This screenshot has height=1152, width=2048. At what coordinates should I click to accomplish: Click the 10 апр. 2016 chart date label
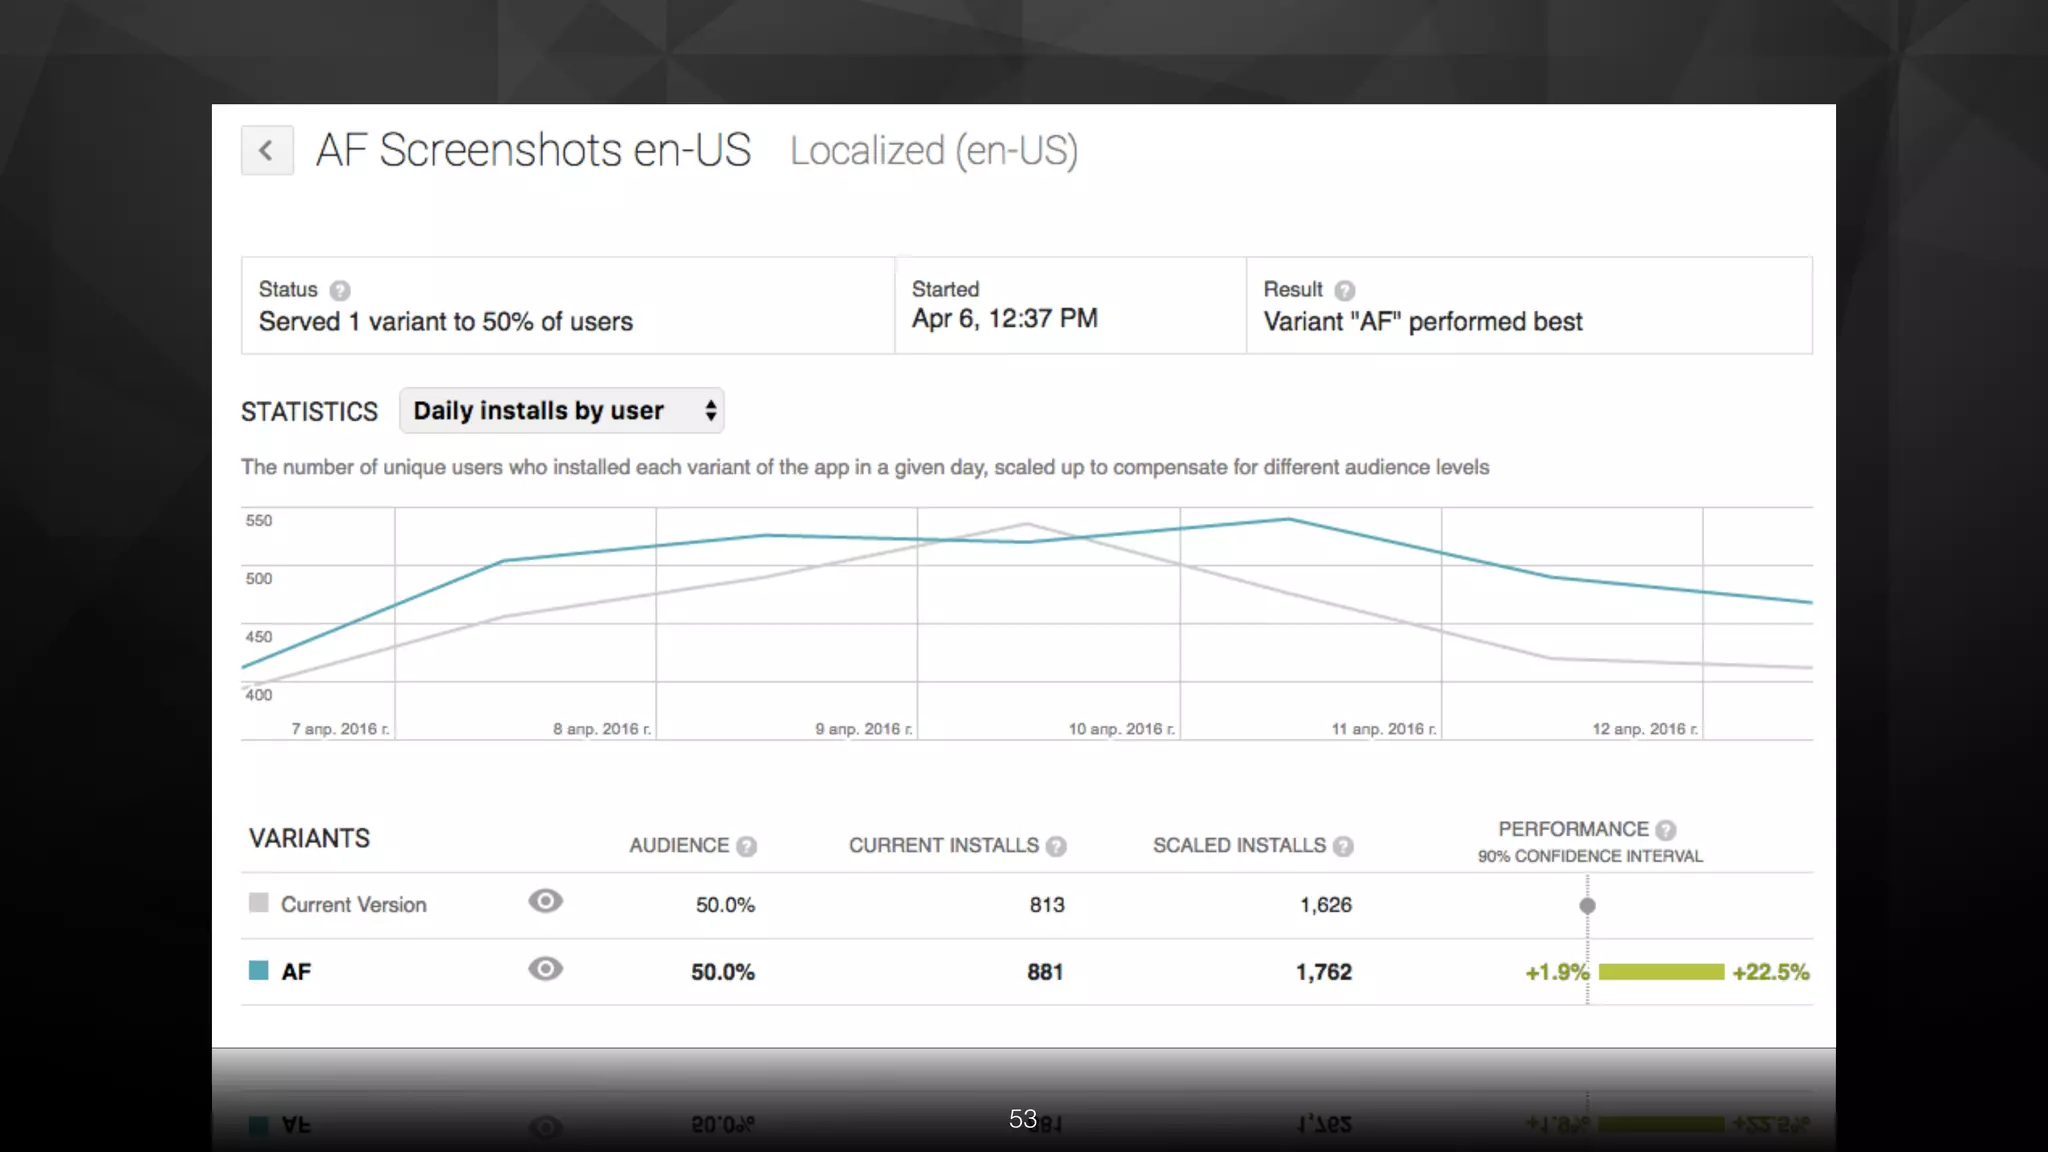point(1121,729)
